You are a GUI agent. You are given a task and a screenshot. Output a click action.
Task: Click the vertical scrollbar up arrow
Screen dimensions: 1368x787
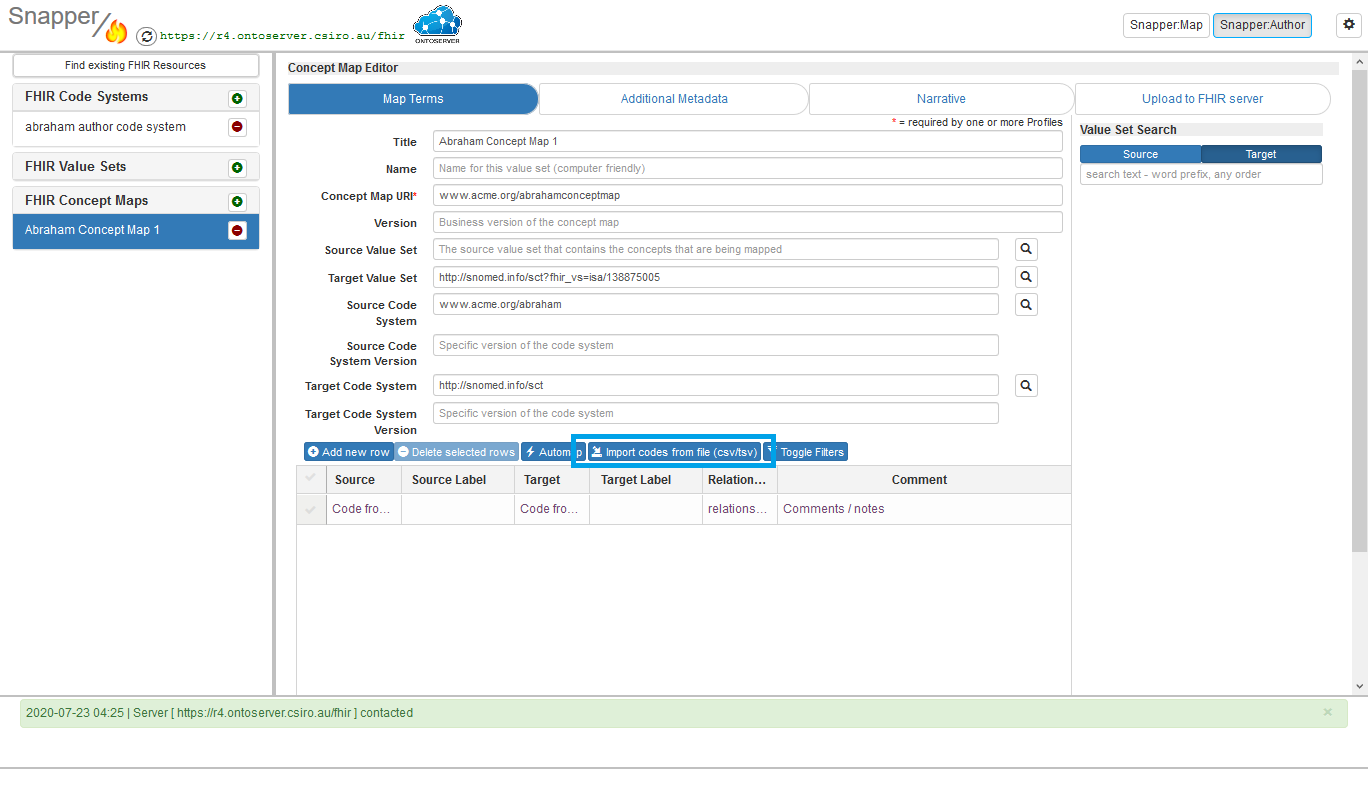click(x=1359, y=63)
